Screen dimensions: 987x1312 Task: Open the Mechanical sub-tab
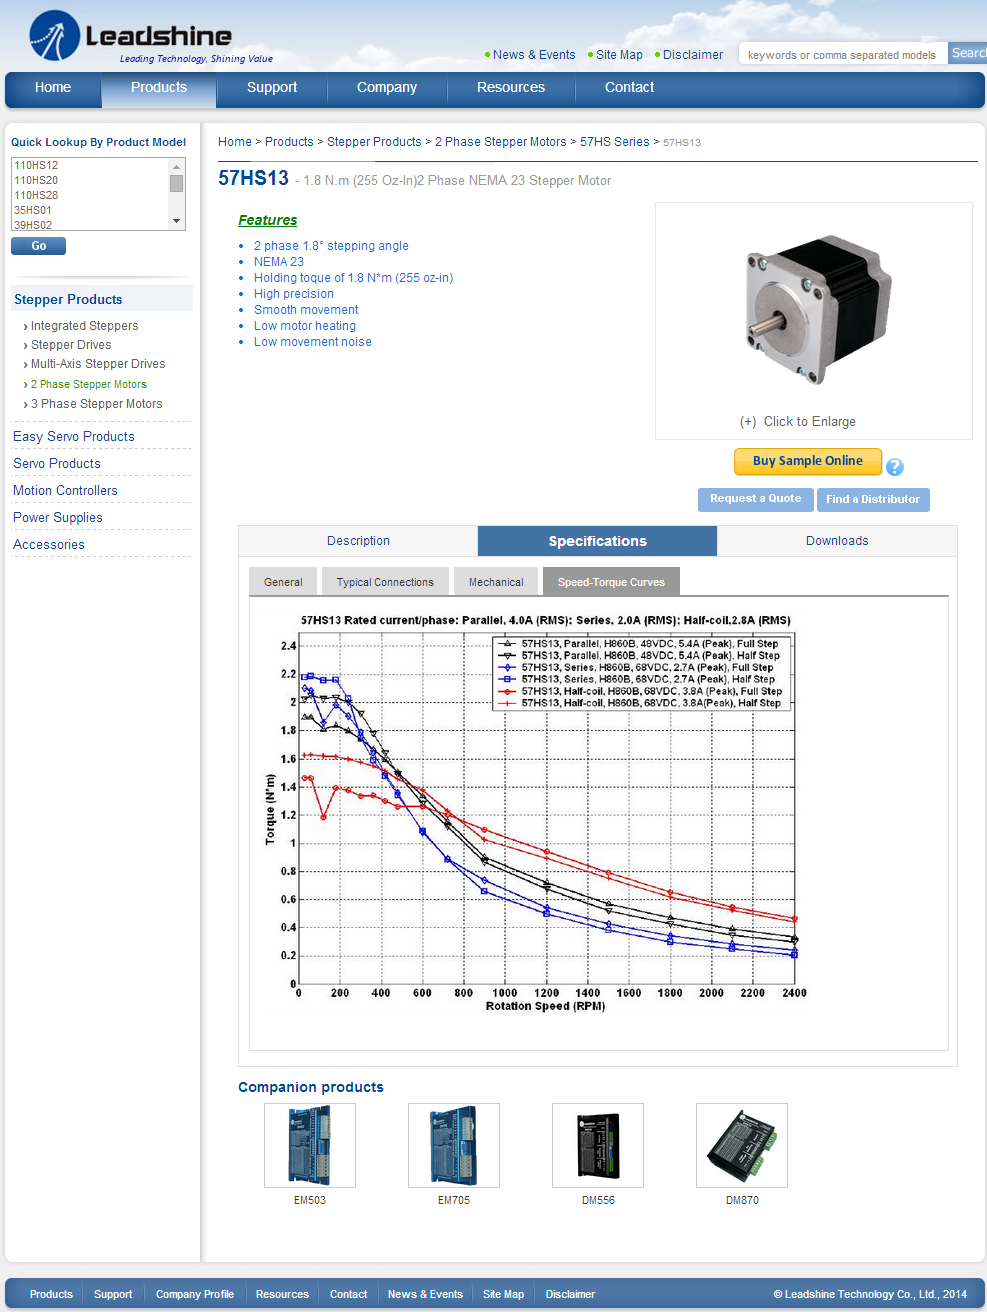496,582
